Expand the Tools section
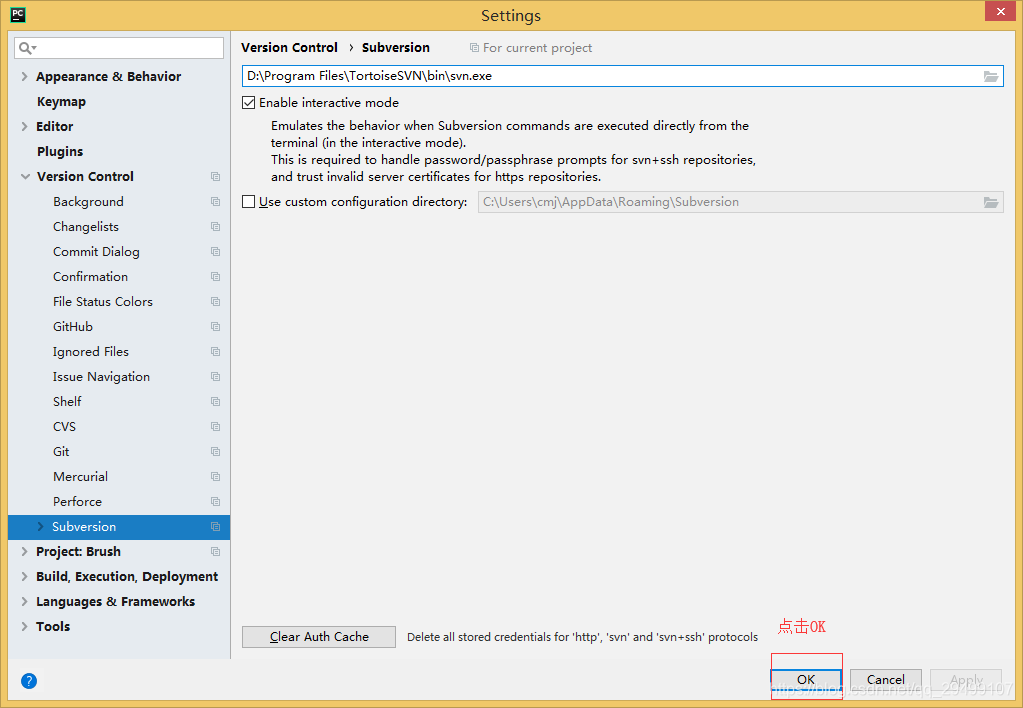The width and height of the screenshot is (1023, 708). point(25,626)
